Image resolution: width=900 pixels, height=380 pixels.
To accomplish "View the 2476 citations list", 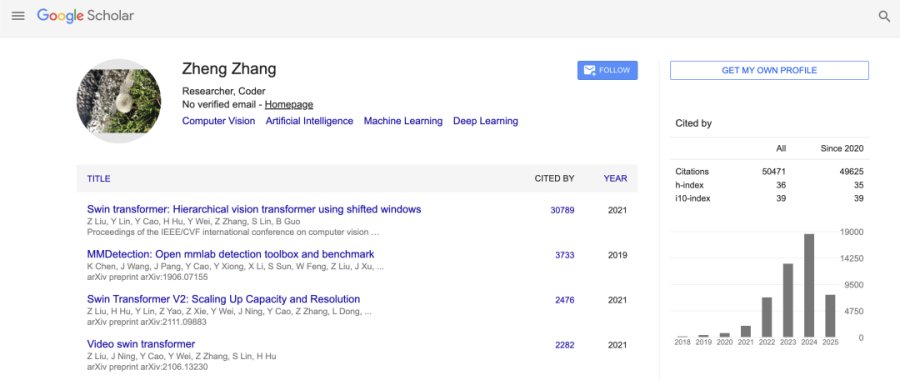I will point(565,300).
